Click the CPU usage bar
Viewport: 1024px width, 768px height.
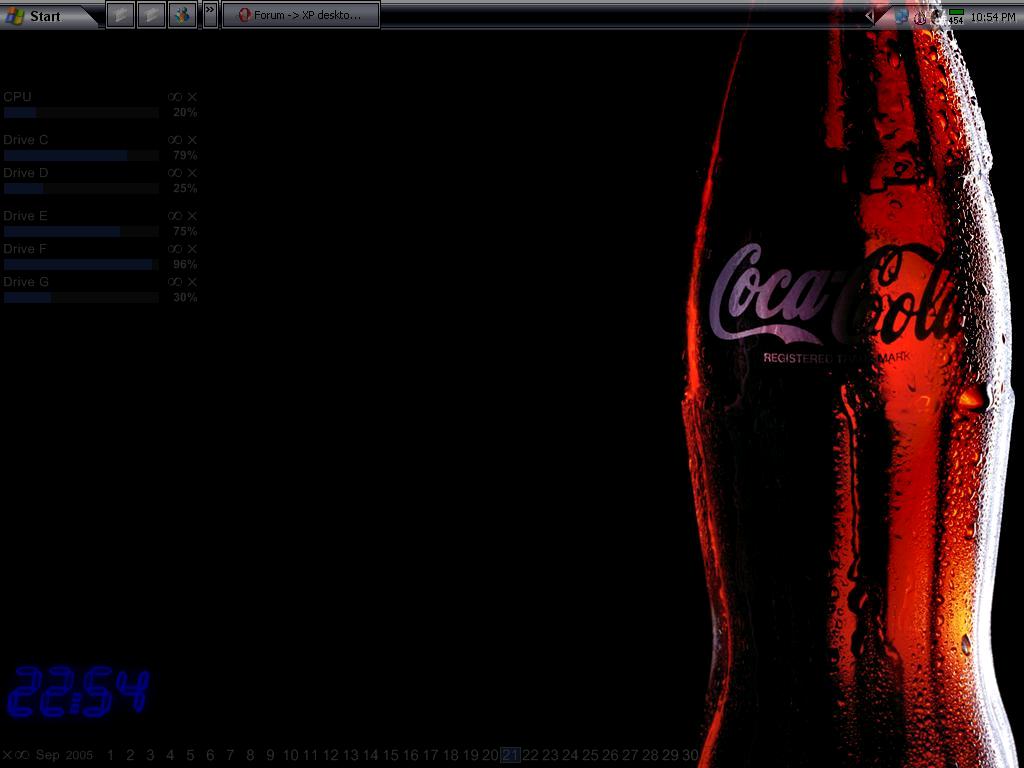click(x=81, y=112)
